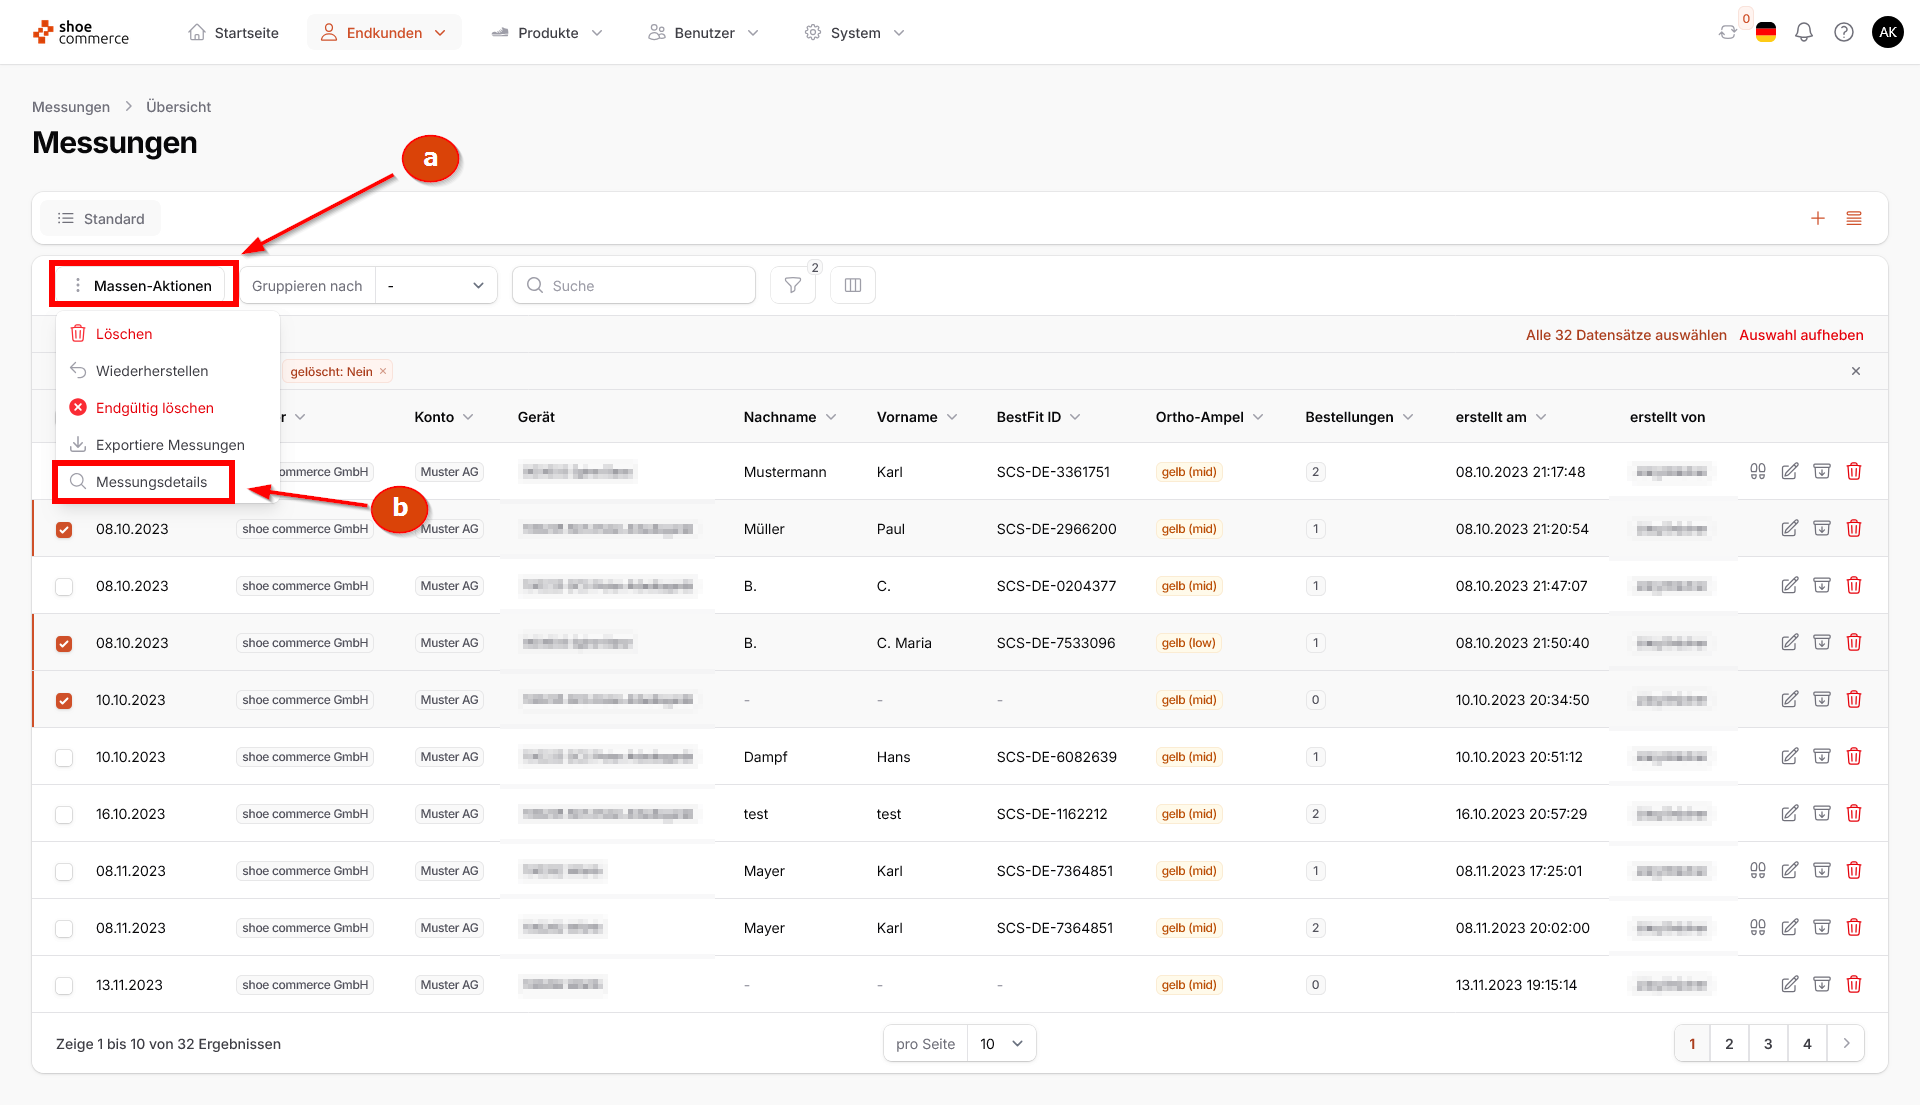
Task: Uncheck the Müller row checkbox
Action: [x=64, y=529]
